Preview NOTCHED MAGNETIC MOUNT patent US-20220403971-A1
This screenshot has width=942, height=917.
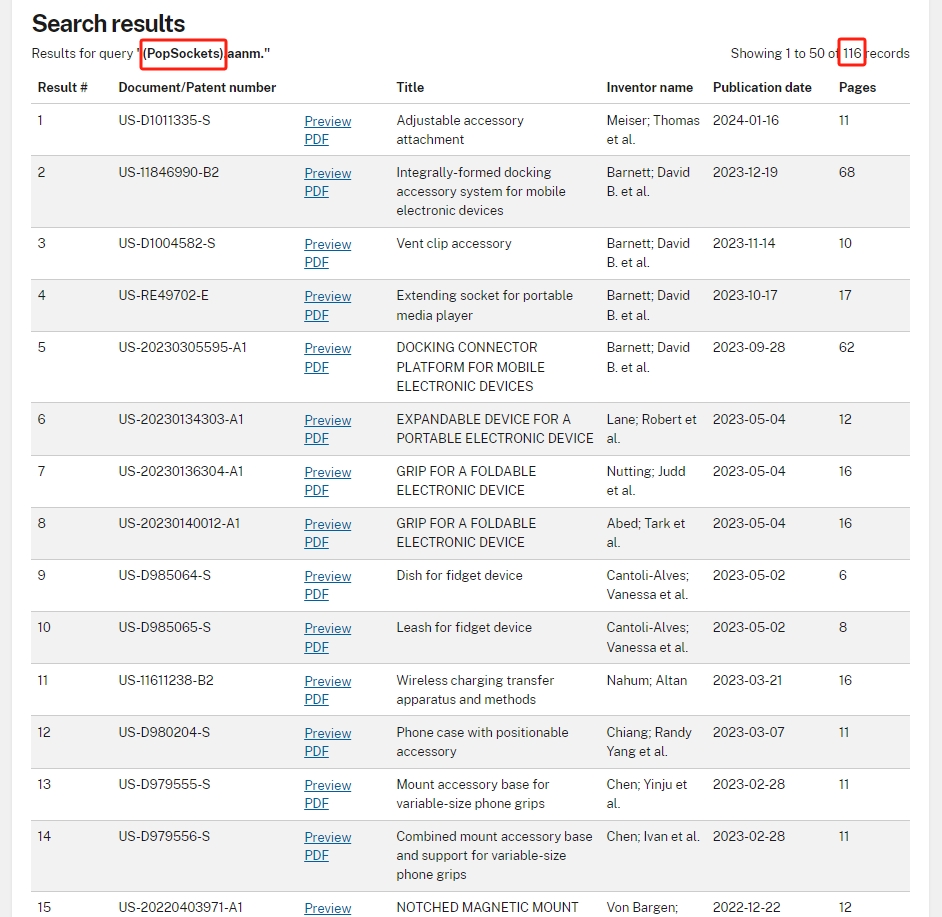[x=327, y=908]
